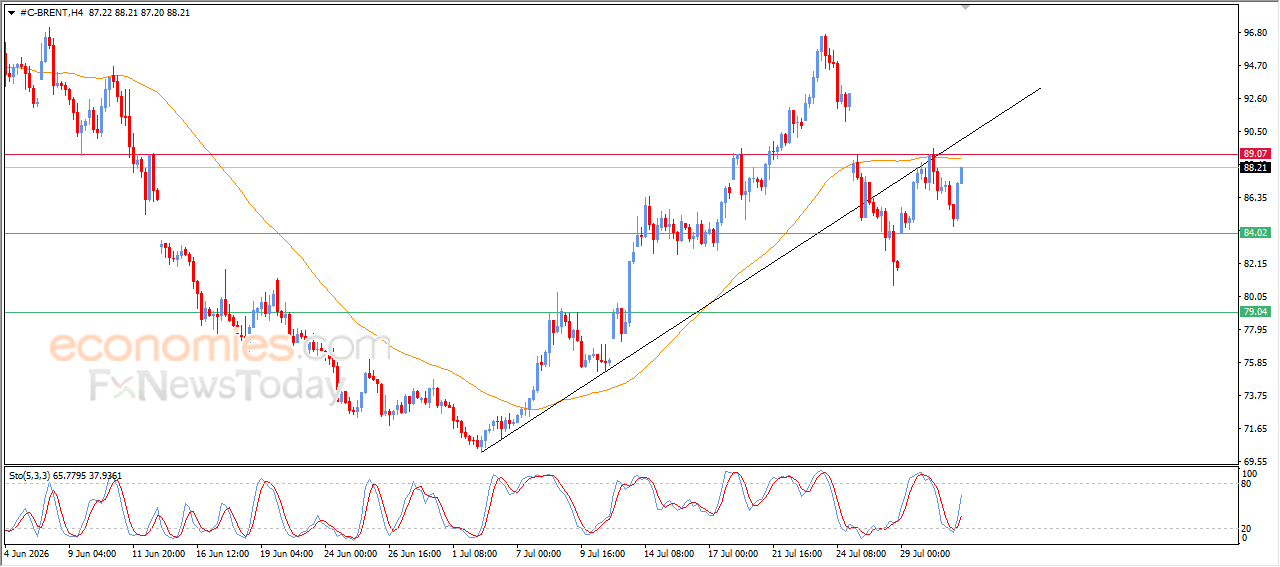Click the 100 level on stochastic scale
1280x567 pixels.
pos(1250,472)
